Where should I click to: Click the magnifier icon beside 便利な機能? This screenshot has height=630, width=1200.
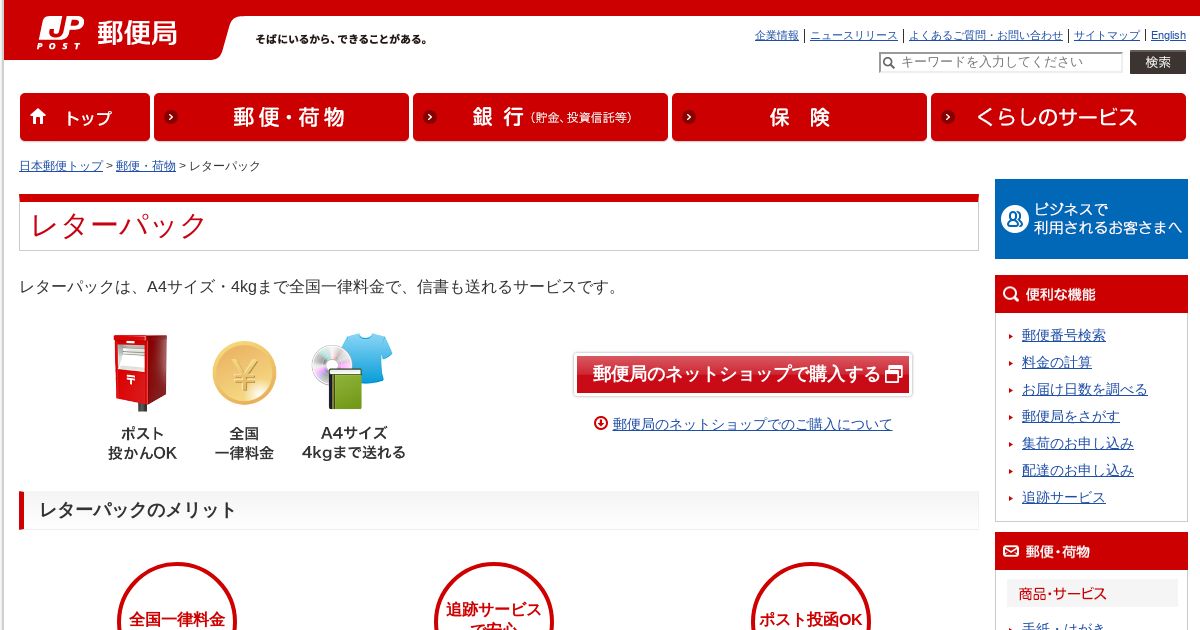point(1010,294)
